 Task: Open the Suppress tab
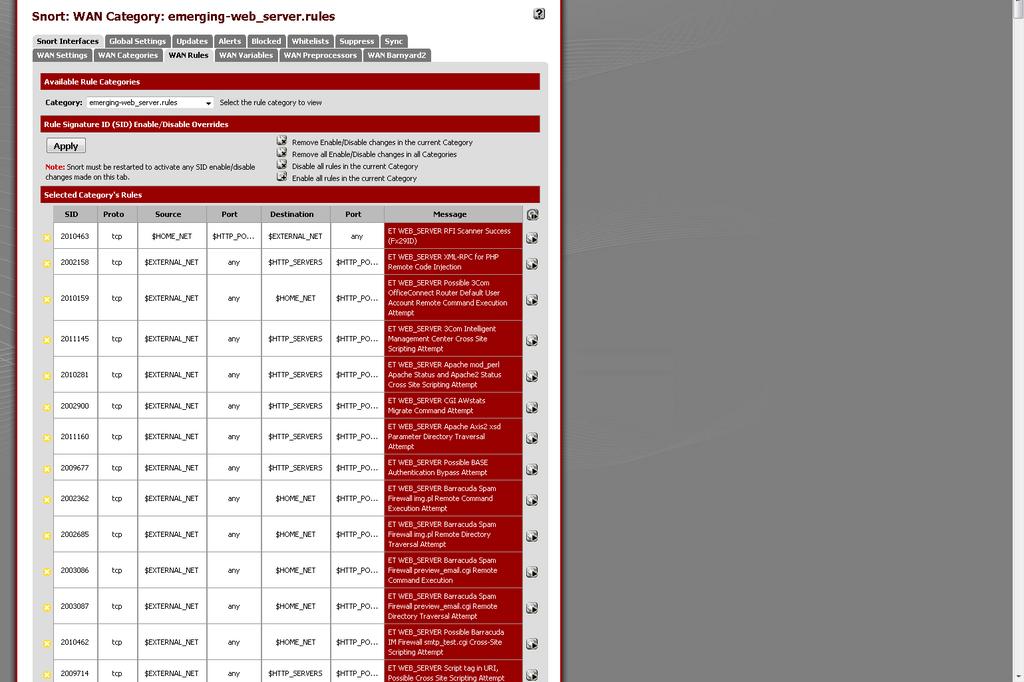pos(356,41)
